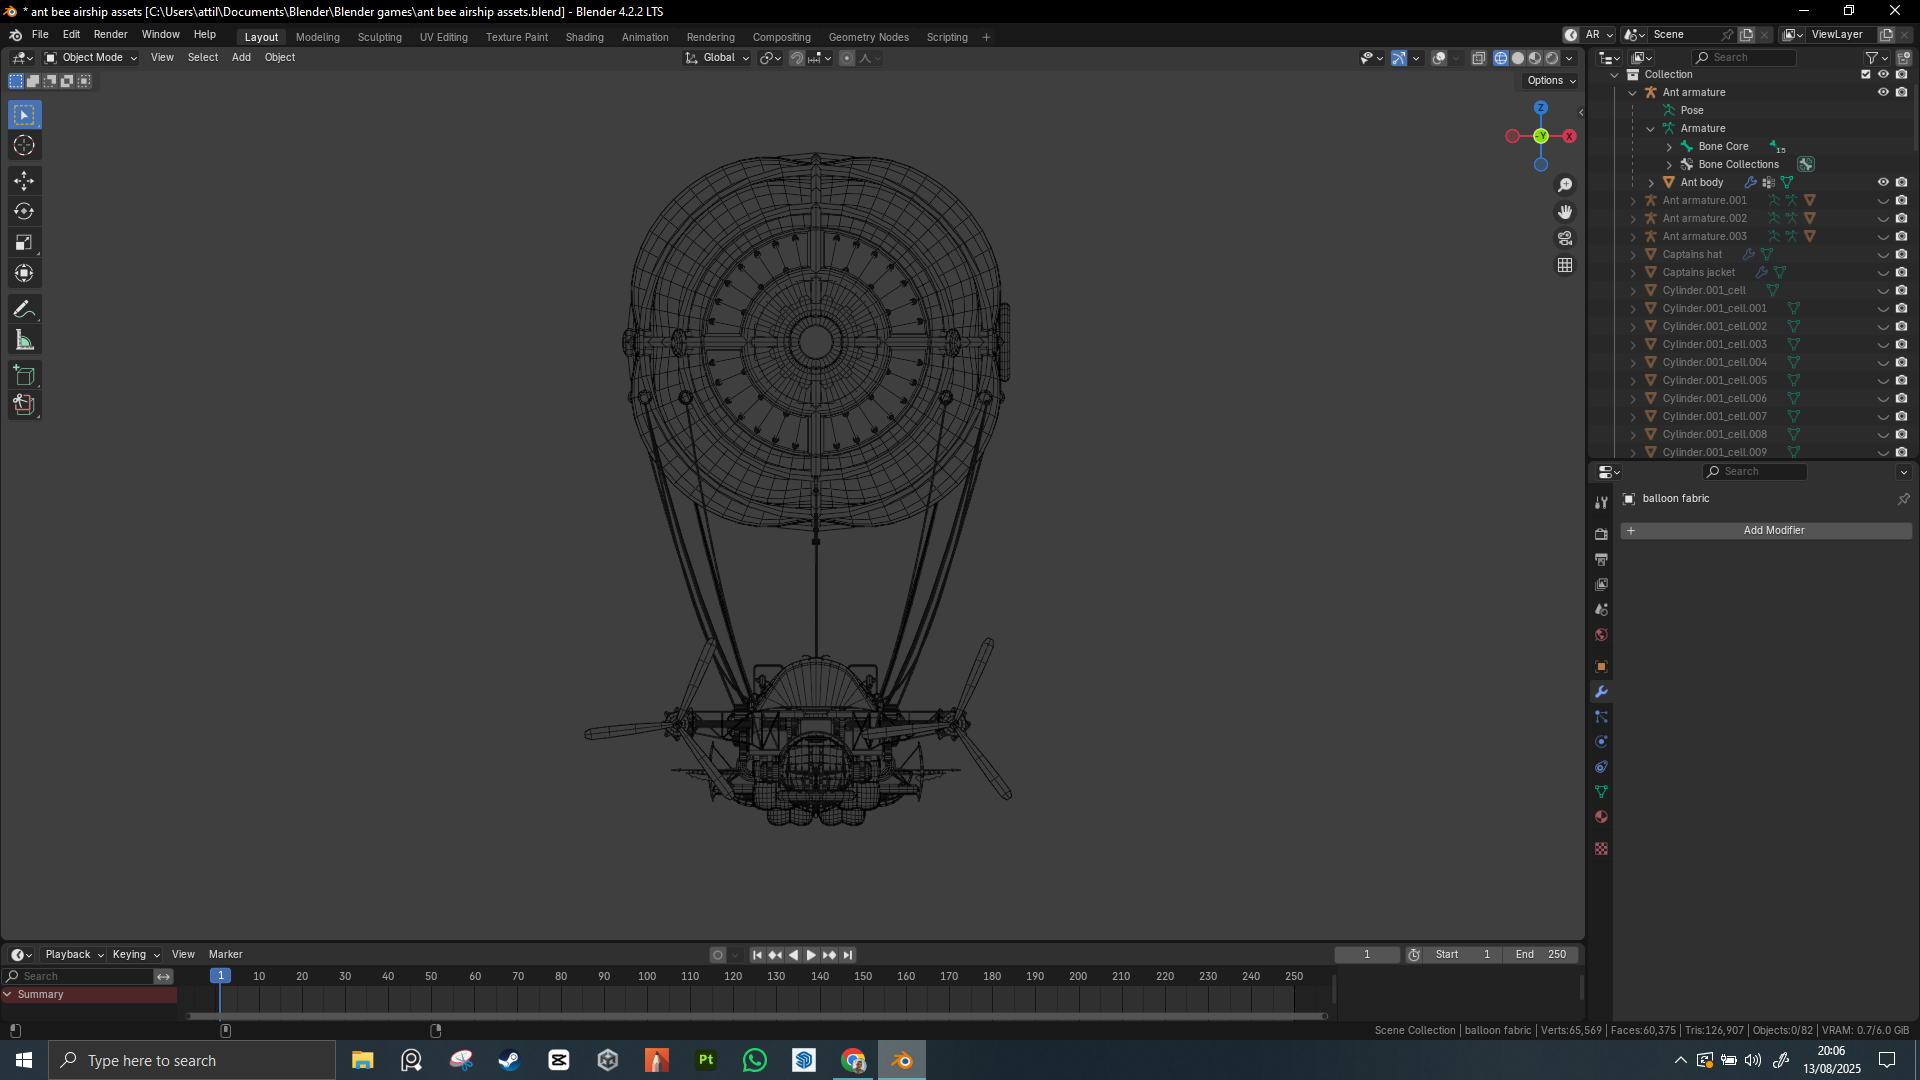Open Material properties tab
This screenshot has width=1920, height=1080.
[x=1601, y=817]
